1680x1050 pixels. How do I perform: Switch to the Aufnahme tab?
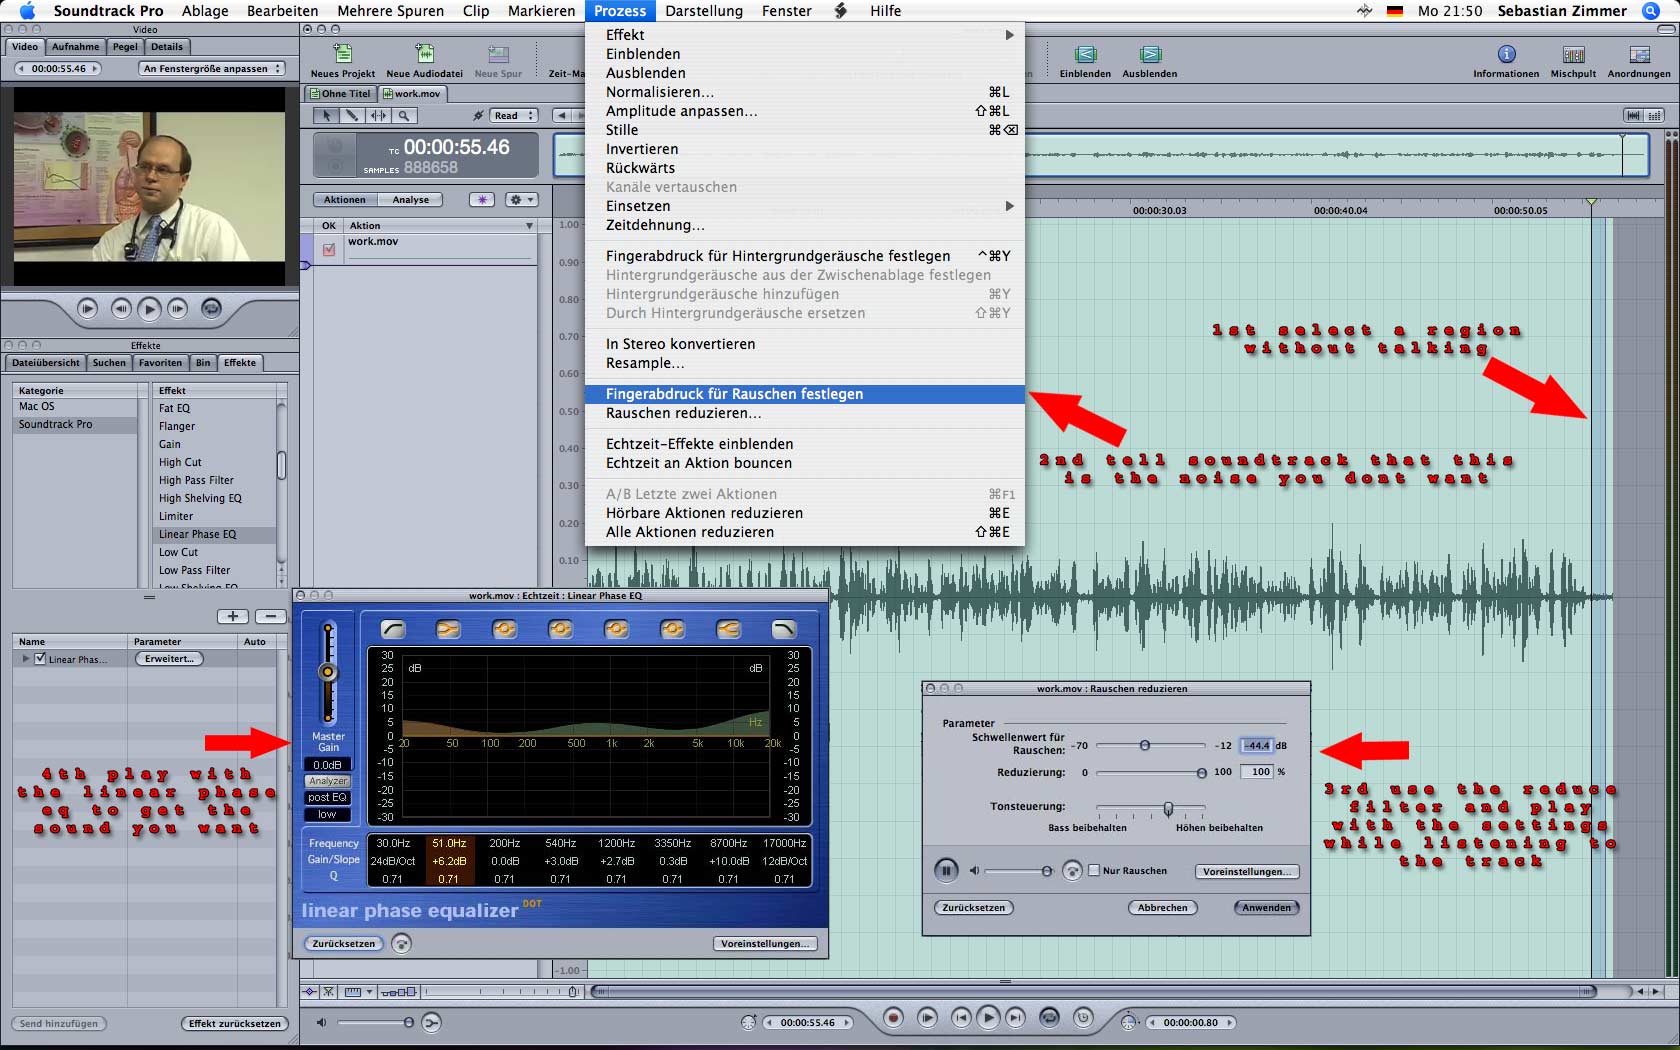[x=76, y=47]
